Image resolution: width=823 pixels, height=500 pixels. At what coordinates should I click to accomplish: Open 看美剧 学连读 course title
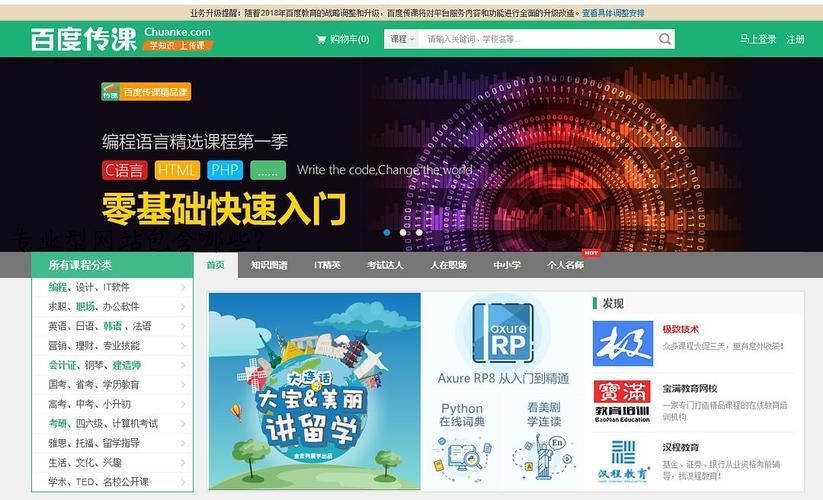544,414
